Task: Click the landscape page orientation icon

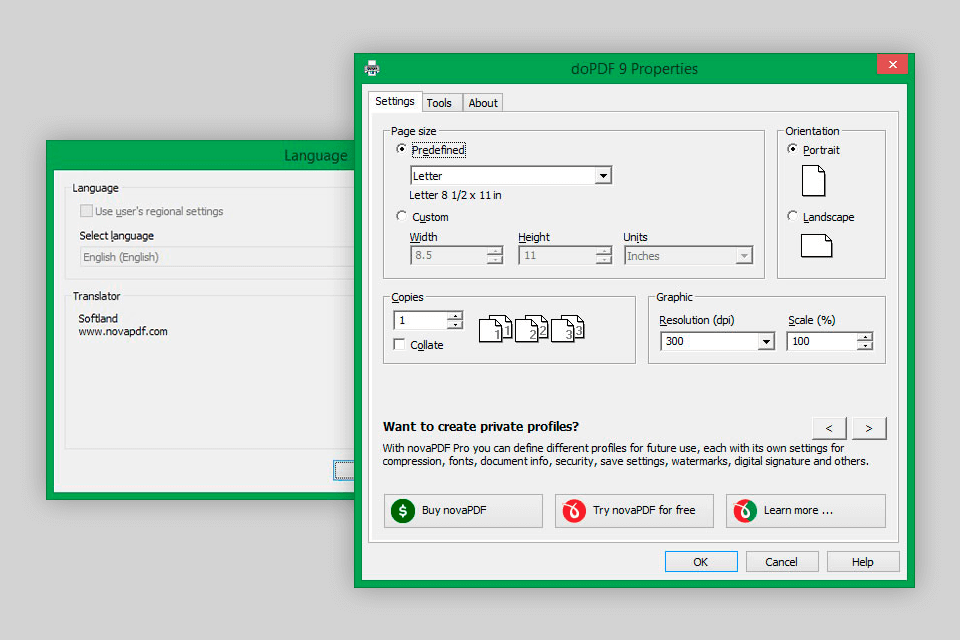Action: 816,245
